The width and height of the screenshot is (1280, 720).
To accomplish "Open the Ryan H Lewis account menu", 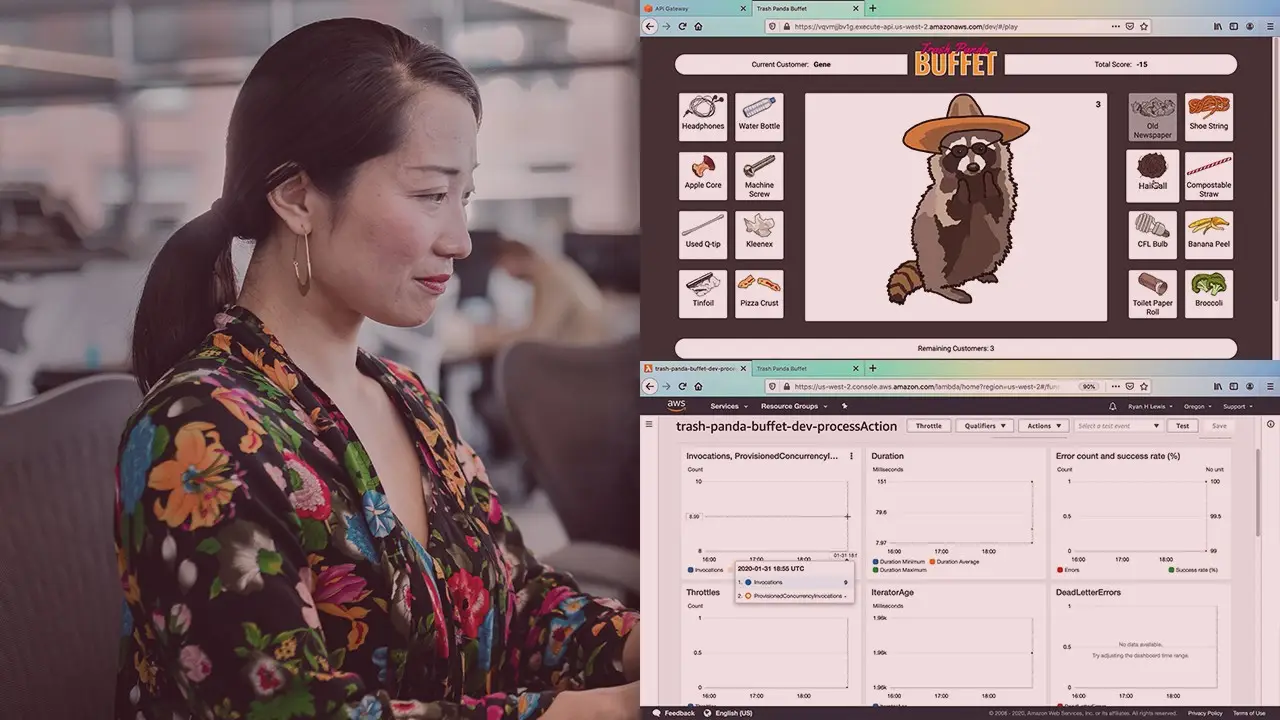I will click(x=1152, y=407).
